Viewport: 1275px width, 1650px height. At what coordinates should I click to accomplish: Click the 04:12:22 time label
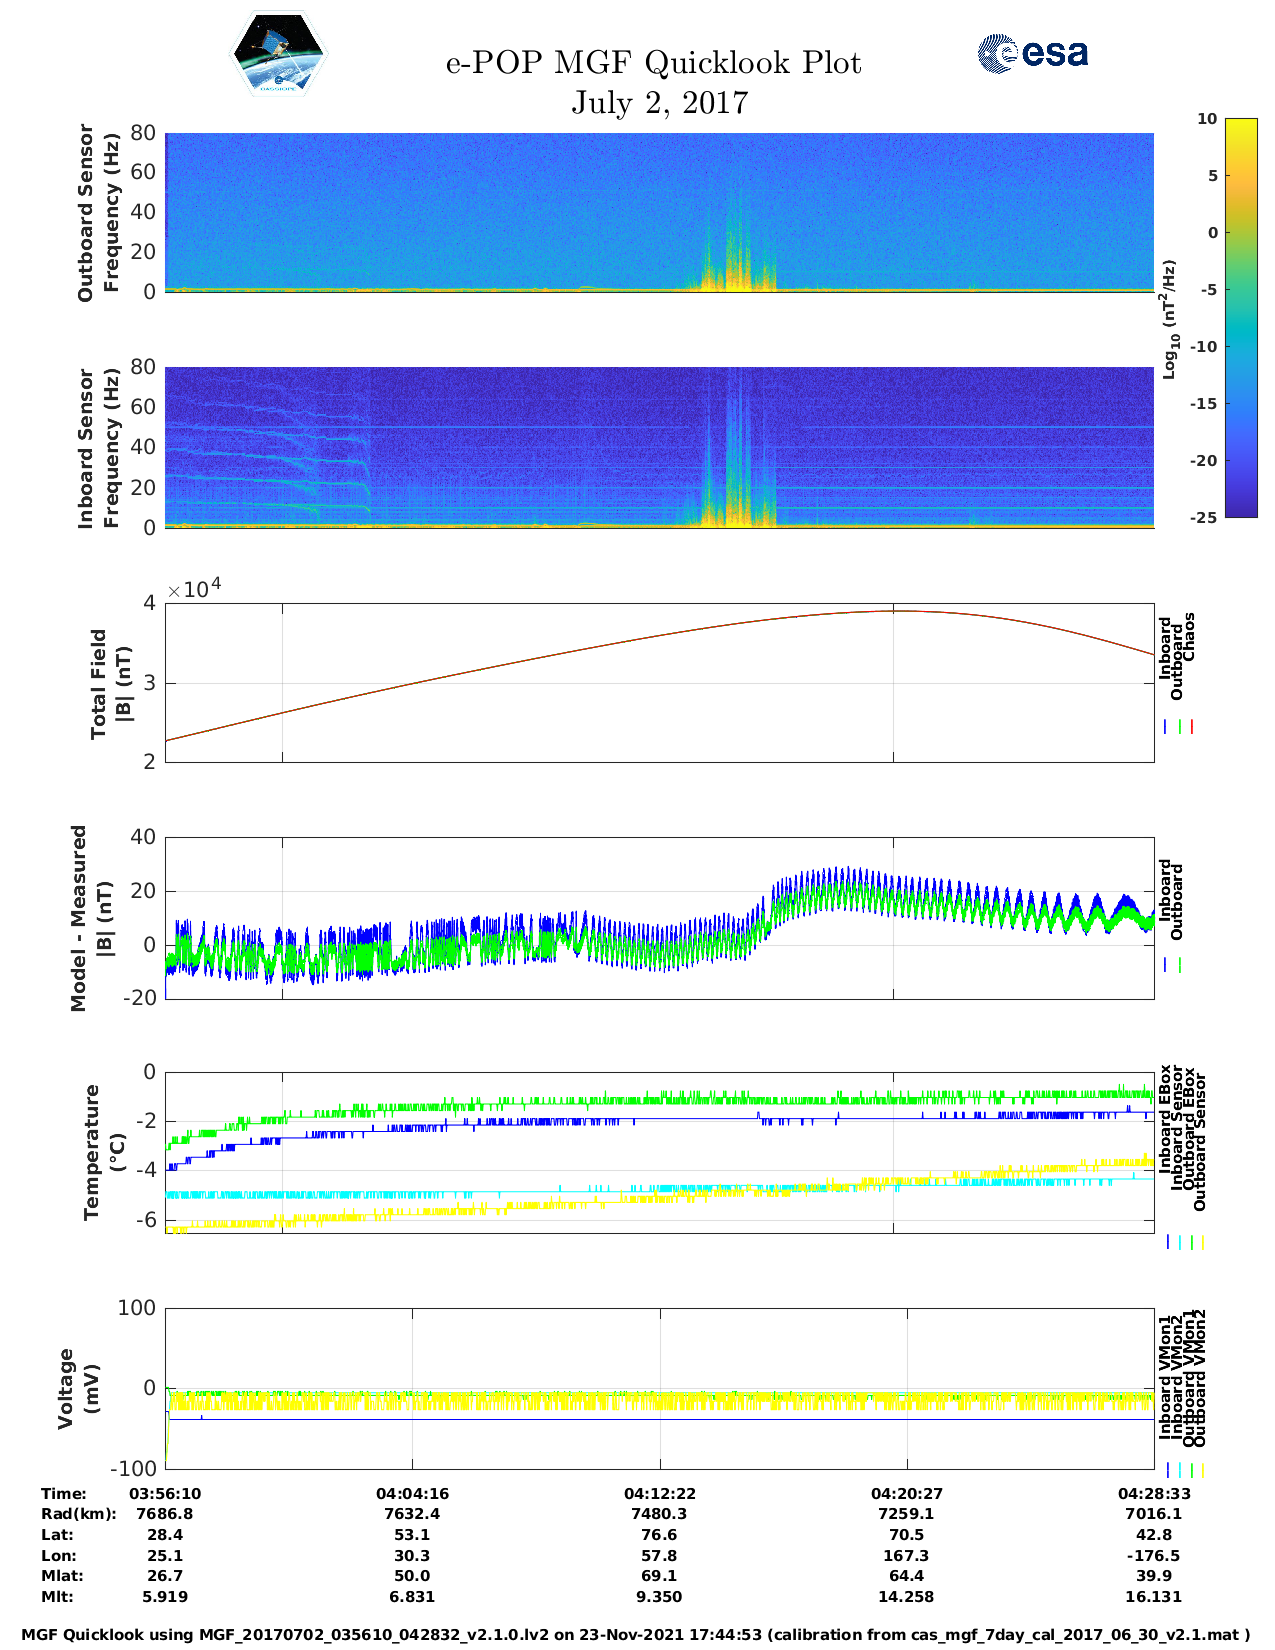coord(659,1493)
